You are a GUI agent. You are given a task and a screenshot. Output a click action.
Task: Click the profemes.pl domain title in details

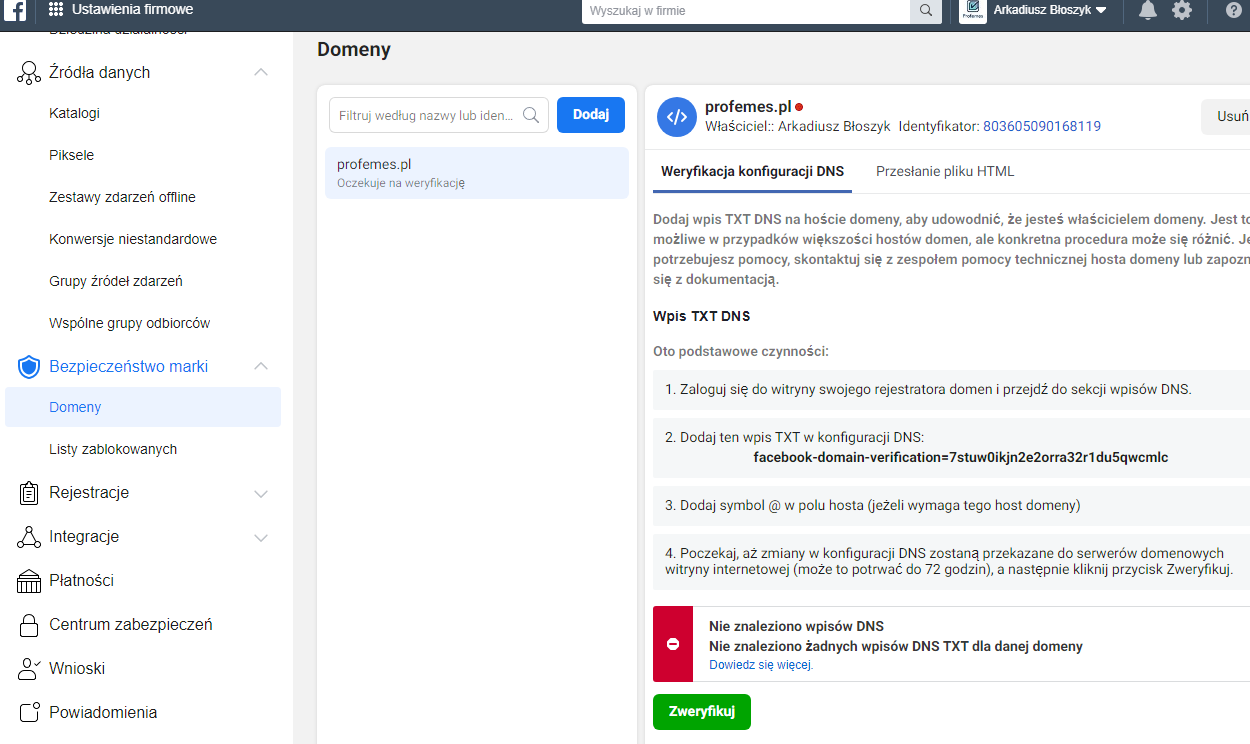pyautogui.click(x=748, y=107)
